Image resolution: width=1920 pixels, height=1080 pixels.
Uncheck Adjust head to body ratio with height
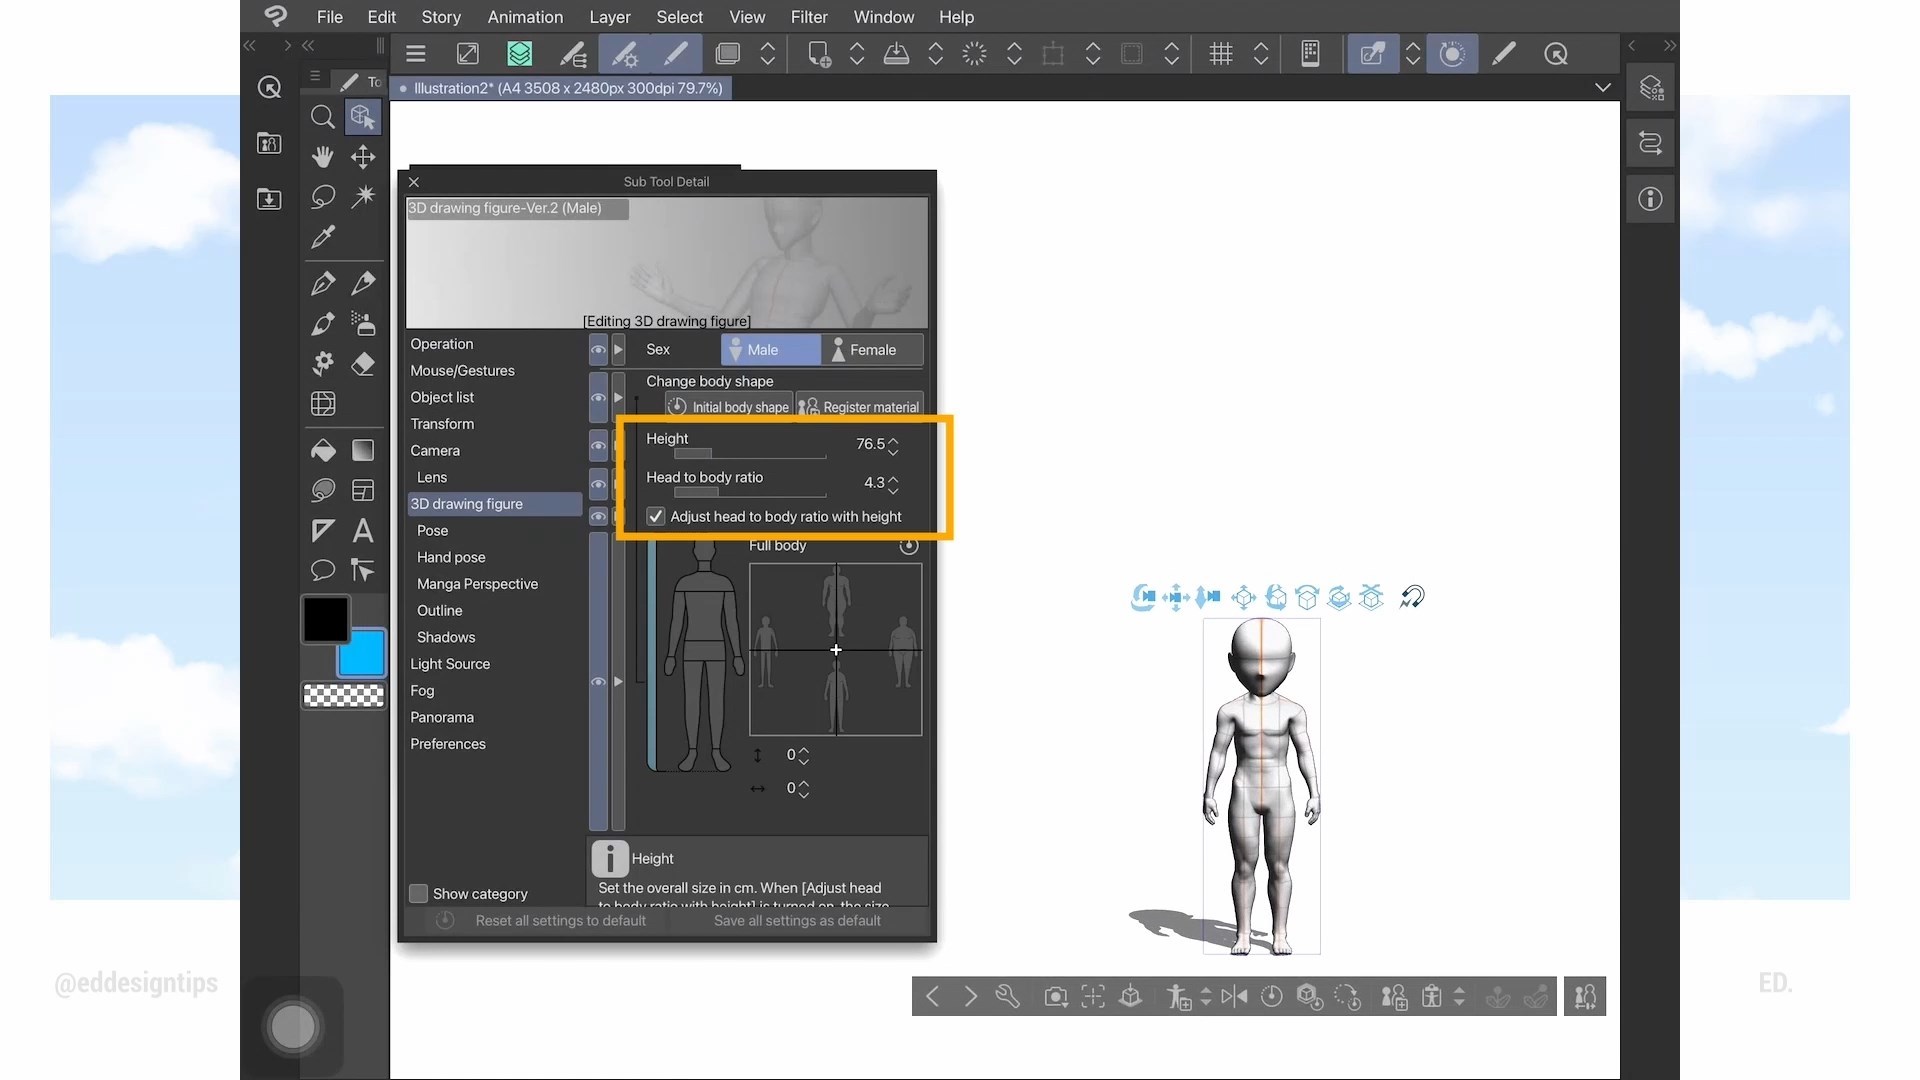656,517
